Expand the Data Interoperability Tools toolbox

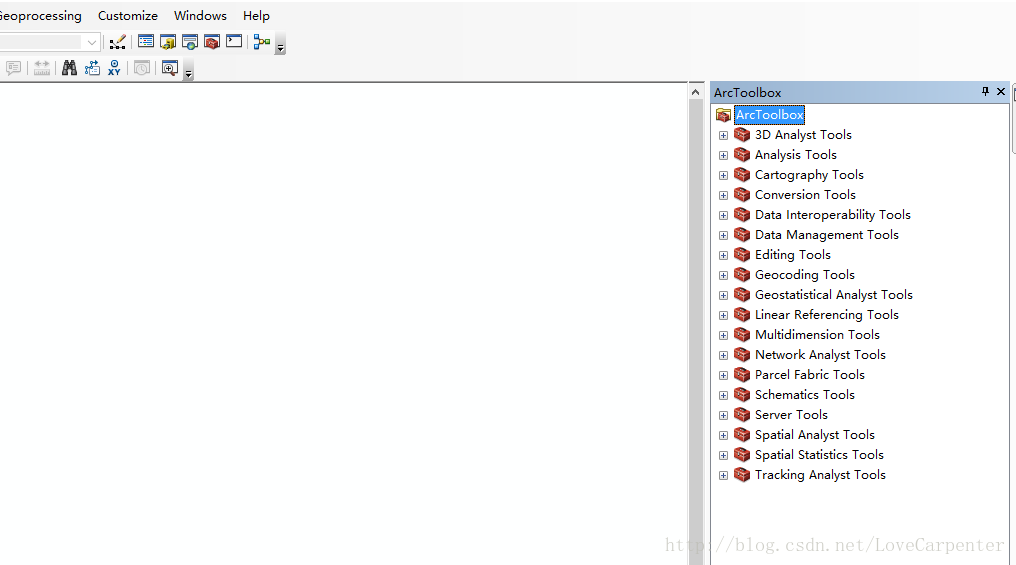tap(723, 216)
